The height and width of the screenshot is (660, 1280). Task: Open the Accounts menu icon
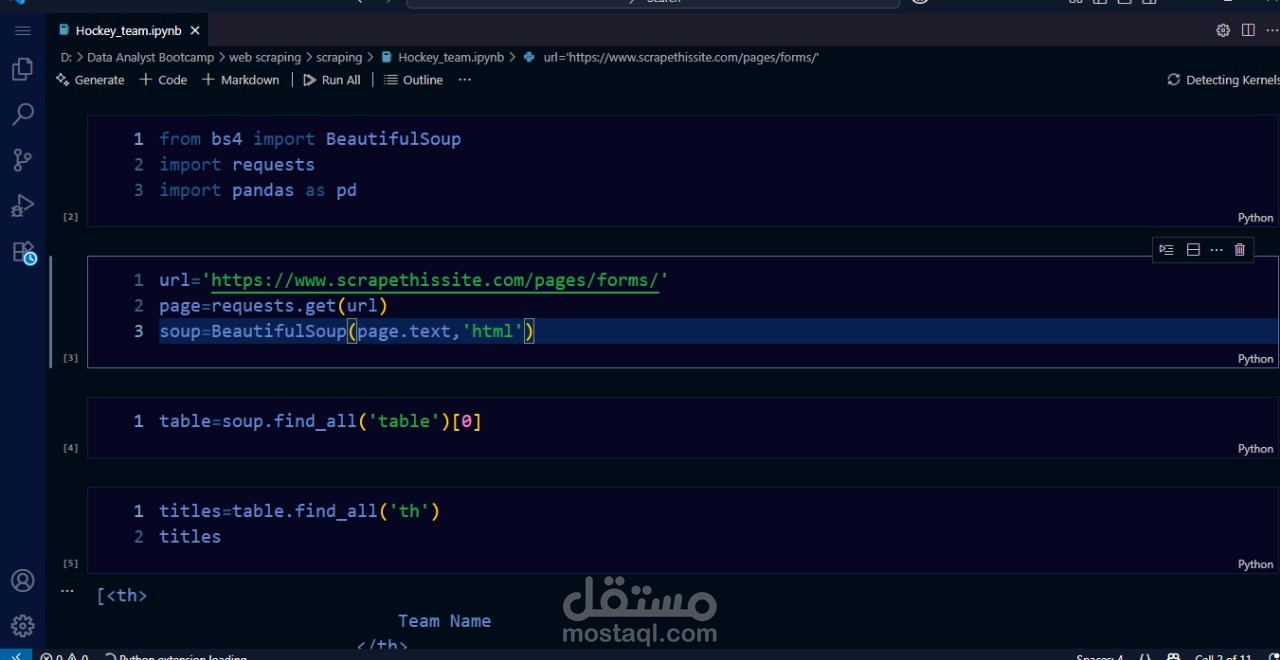[x=22, y=581]
